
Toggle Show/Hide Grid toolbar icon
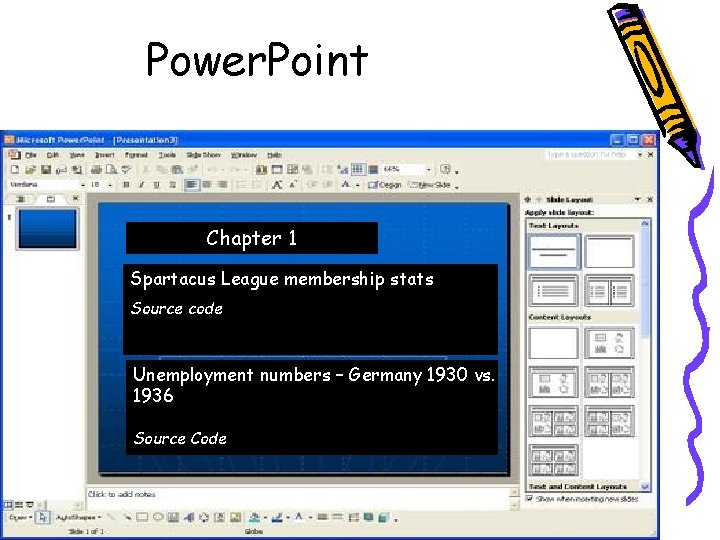(358, 169)
